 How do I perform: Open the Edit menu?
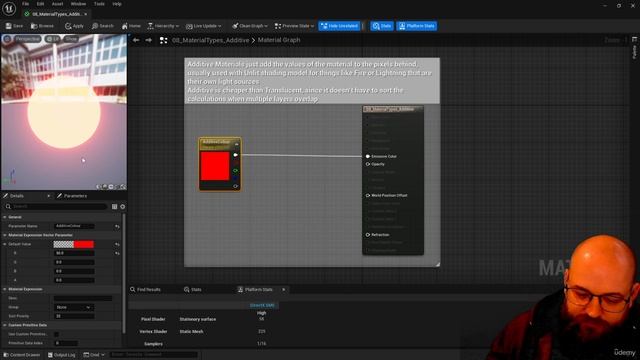point(40,4)
